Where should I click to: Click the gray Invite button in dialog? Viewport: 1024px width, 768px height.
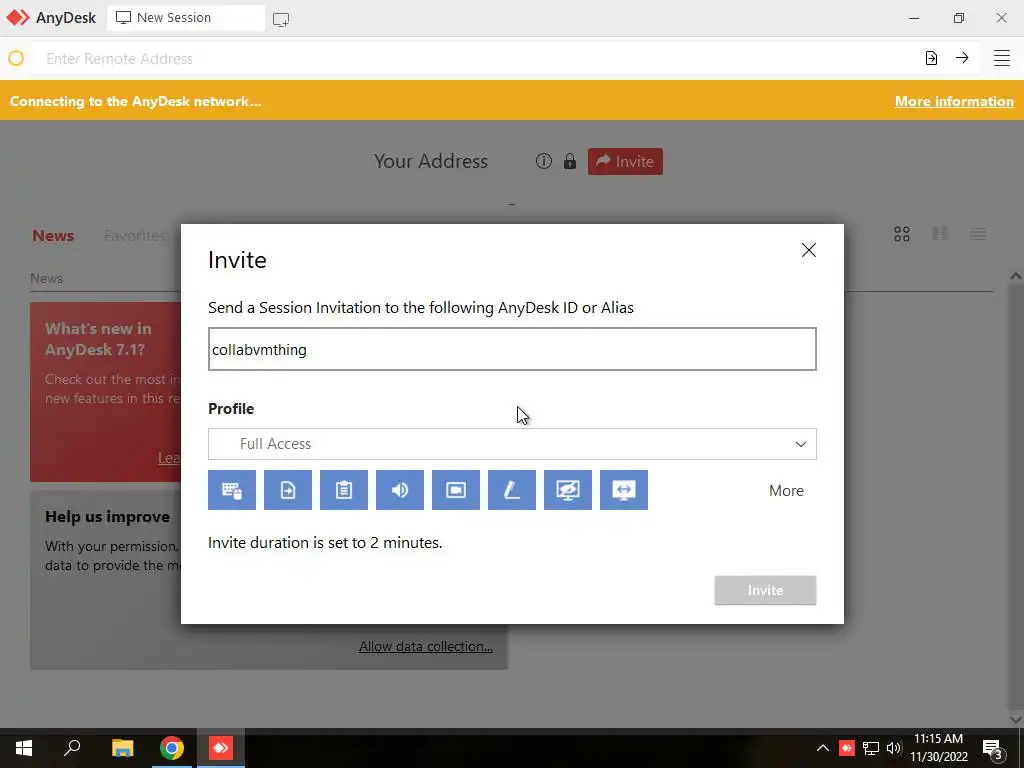pos(765,590)
